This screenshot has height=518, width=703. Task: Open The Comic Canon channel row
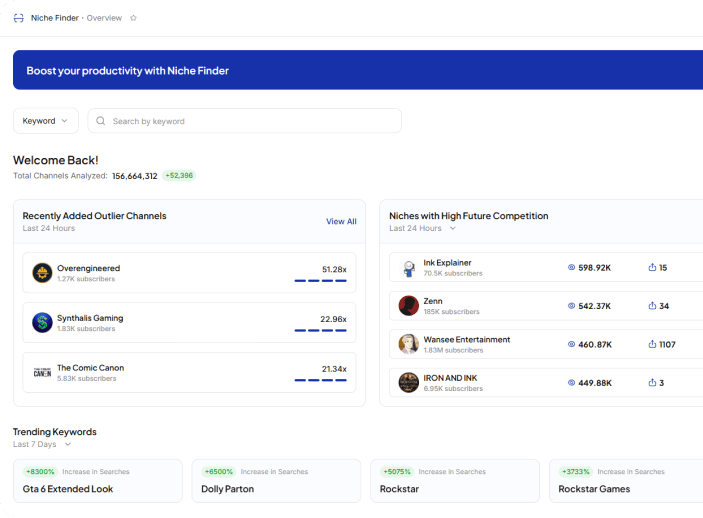tap(189, 372)
